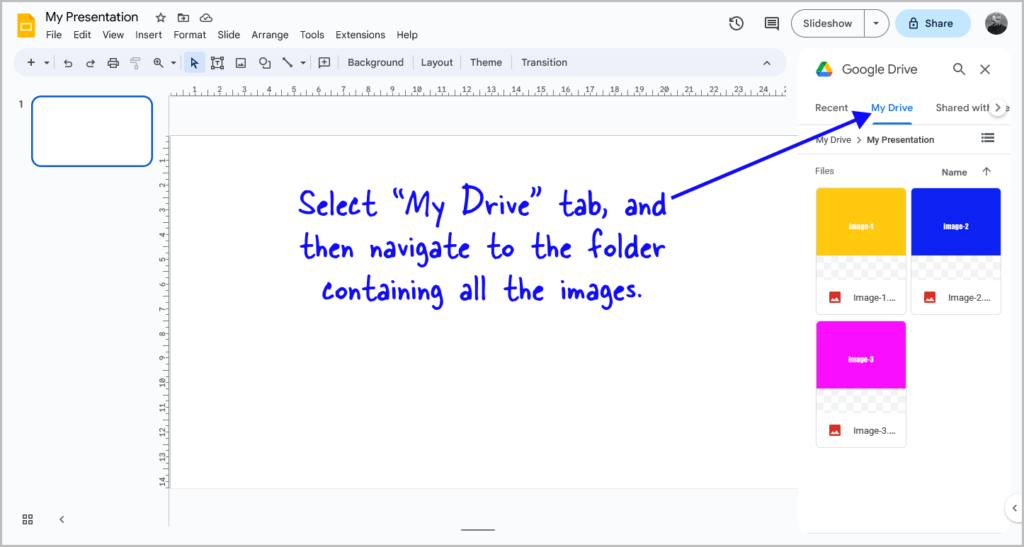Open the File menu
The width and height of the screenshot is (1024, 547).
[54, 35]
